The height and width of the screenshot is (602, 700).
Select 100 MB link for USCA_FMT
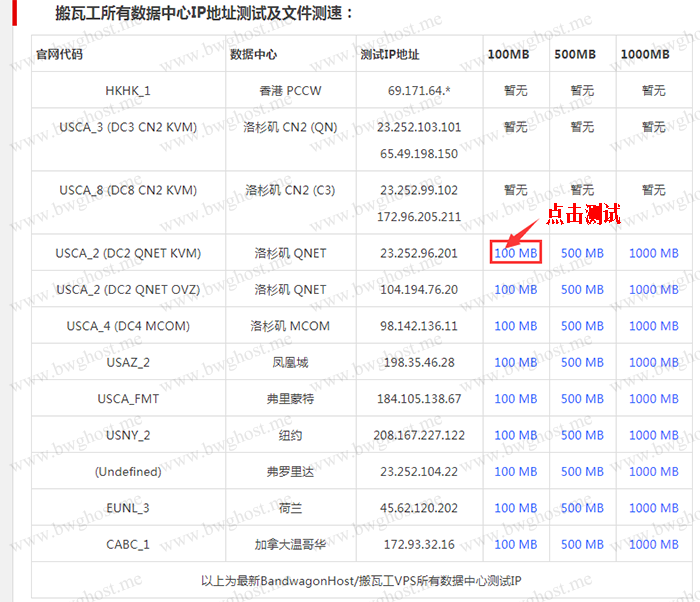tap(516, 399)
